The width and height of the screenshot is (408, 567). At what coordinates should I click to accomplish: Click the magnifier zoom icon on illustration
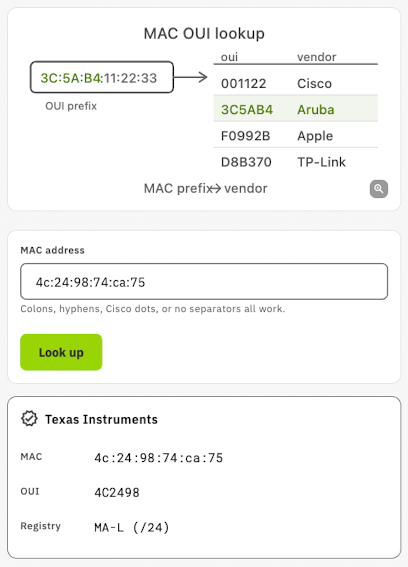(379, 189)
